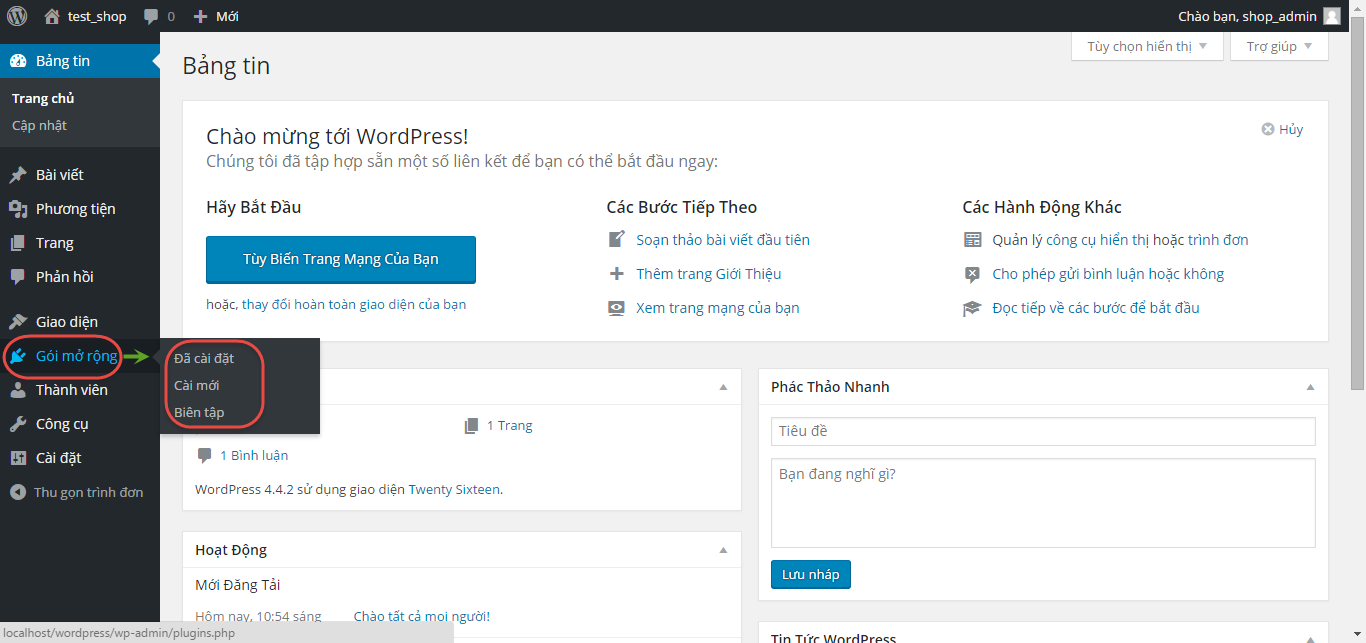Screen dimensions: 1366x643
Task: Click the plus icon beside Thêm trang
Action: click(x=617, y=274)
